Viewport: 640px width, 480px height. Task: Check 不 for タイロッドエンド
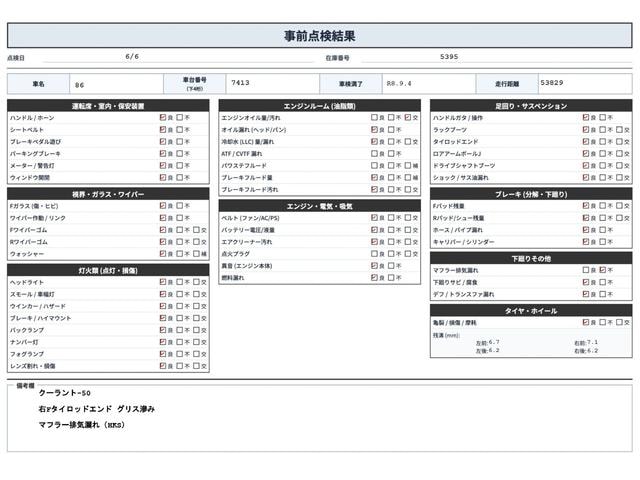602,142
